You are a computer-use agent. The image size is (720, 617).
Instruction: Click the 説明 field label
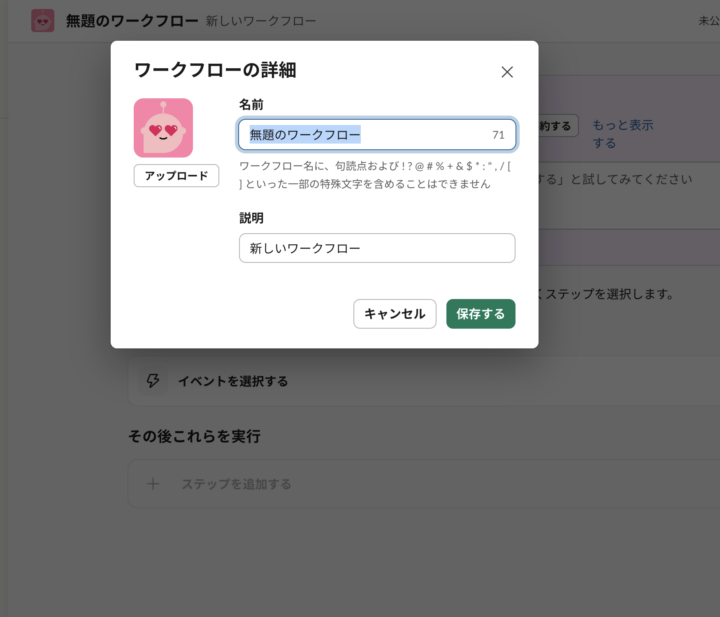click(x=251, y=218)
